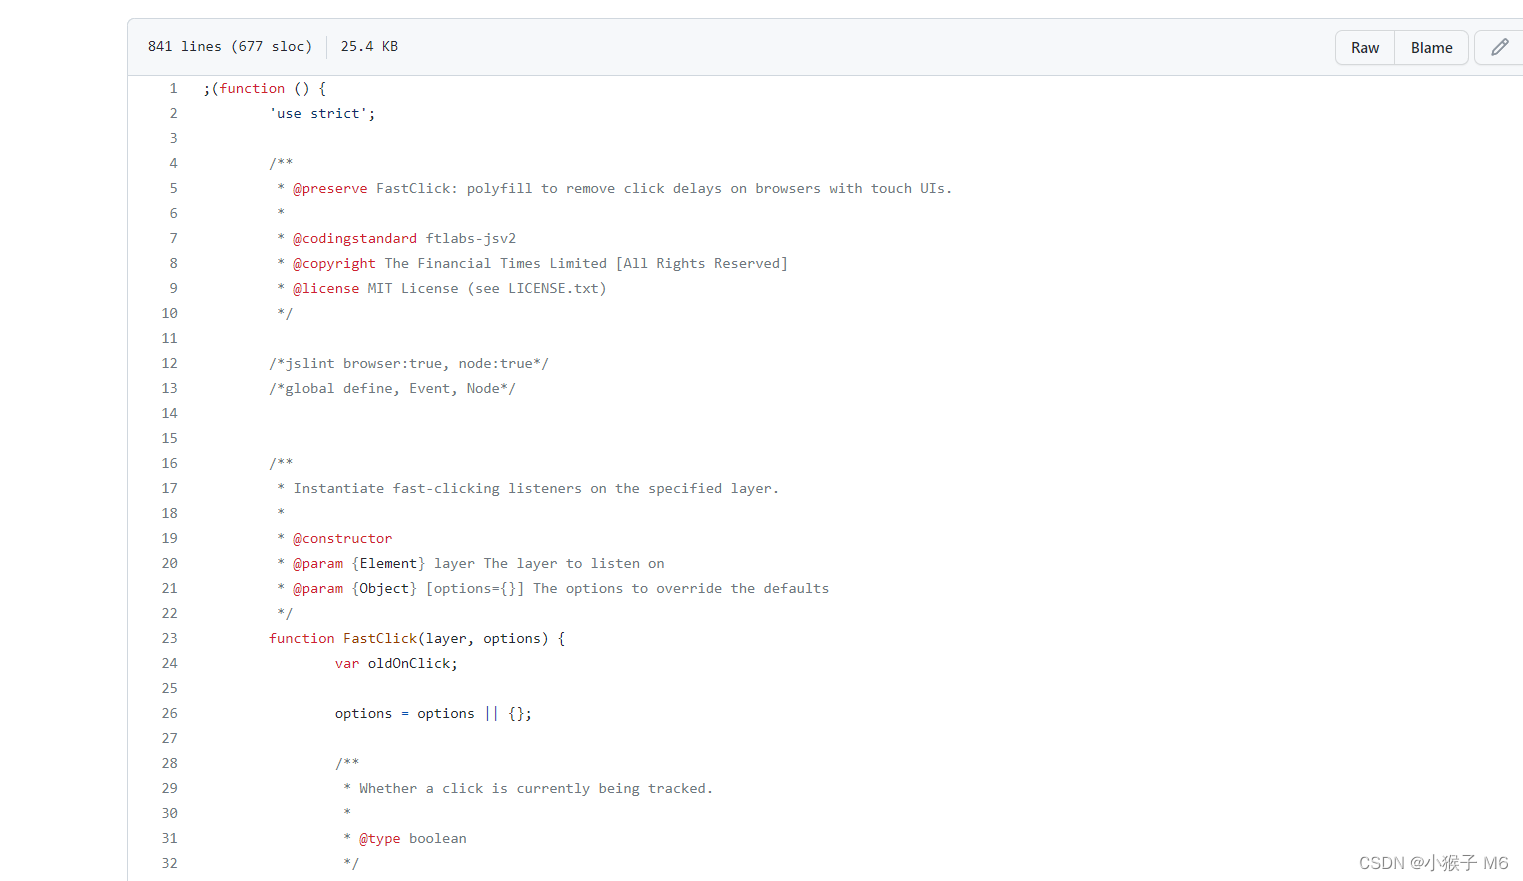Click the '@copyright' annotation

click(x=334, y=263)
